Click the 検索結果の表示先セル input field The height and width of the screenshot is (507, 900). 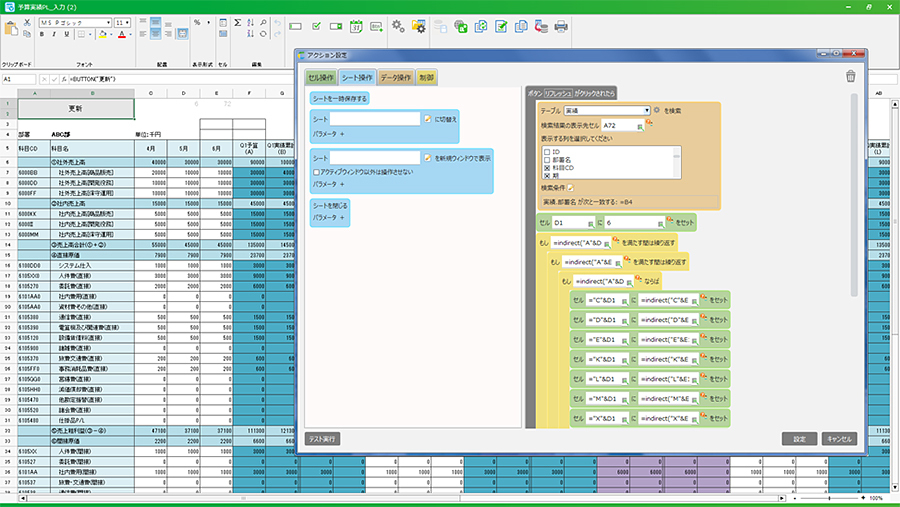click(616, 125)
